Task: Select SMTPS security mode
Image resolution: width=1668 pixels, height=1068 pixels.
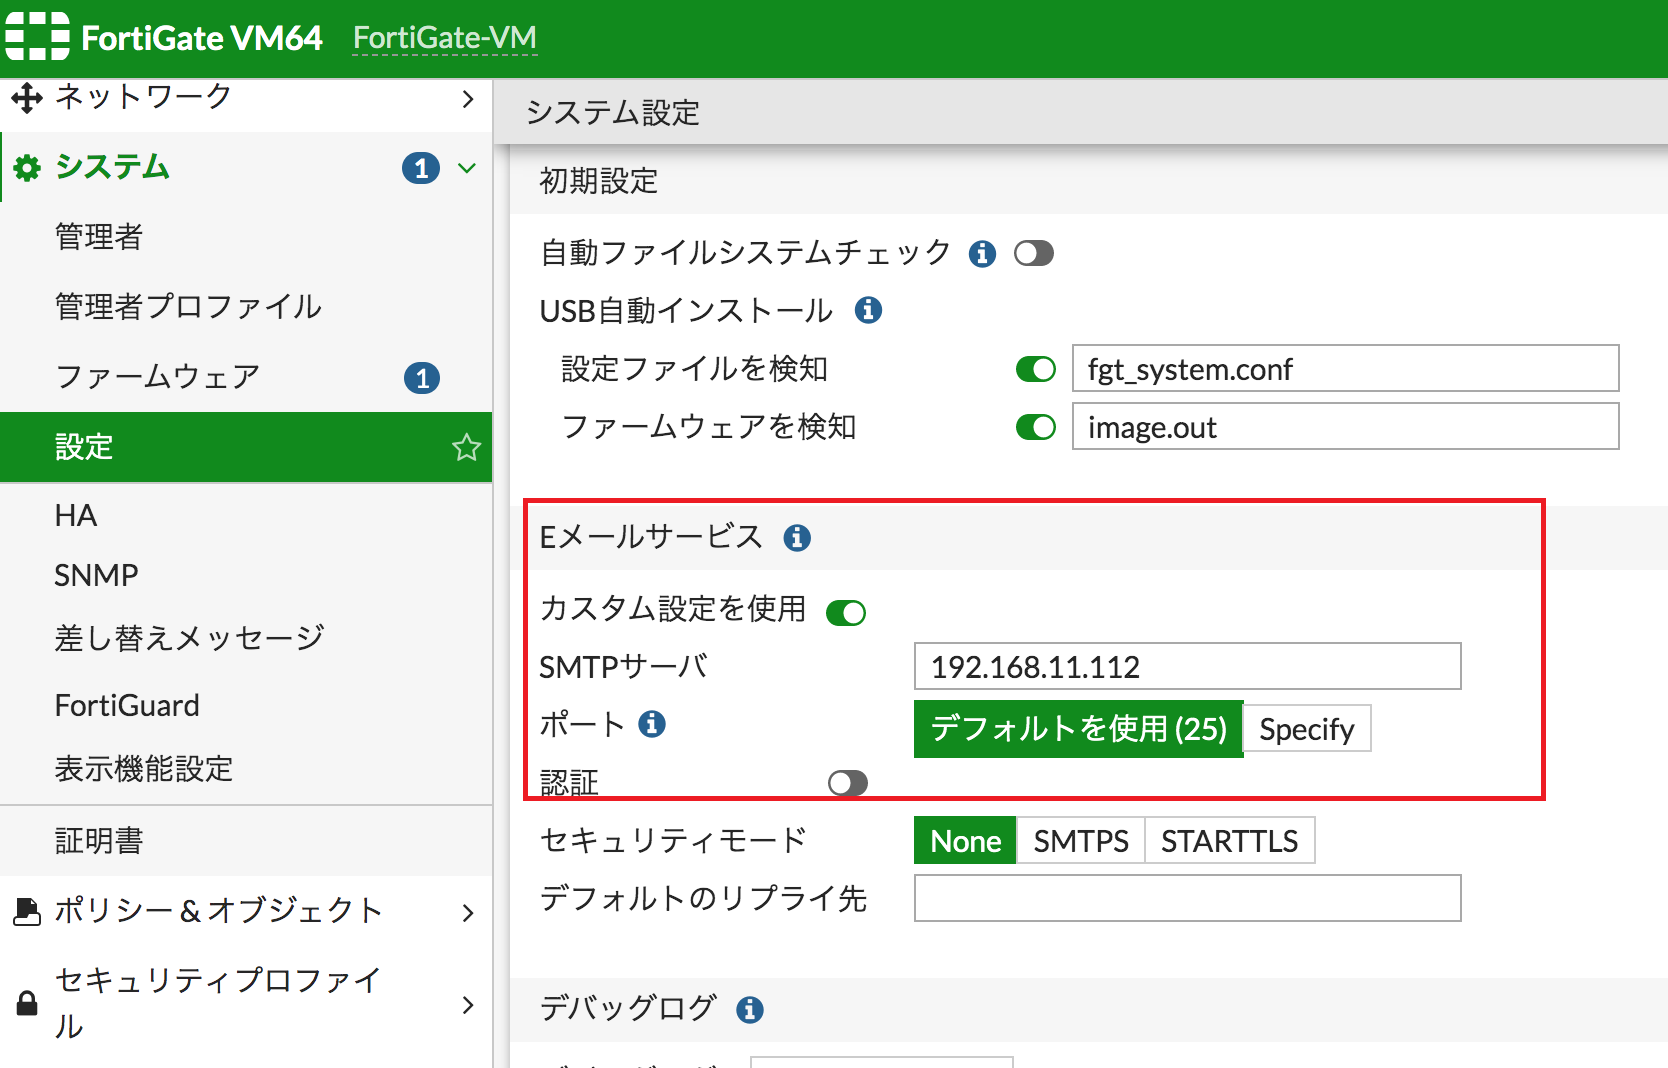Action: tap(1081, 841)
